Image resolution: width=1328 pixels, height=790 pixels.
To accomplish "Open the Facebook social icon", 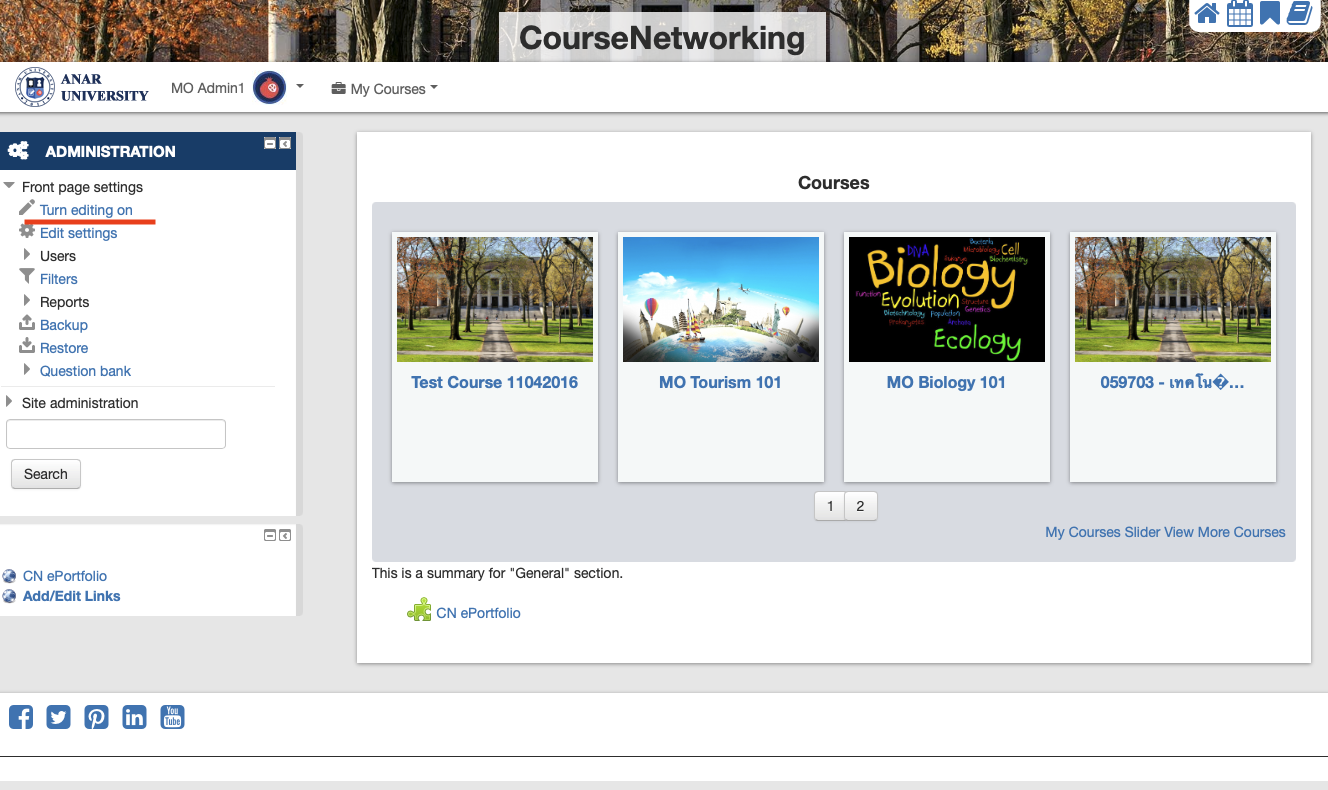I will click(x=21, y=717).
